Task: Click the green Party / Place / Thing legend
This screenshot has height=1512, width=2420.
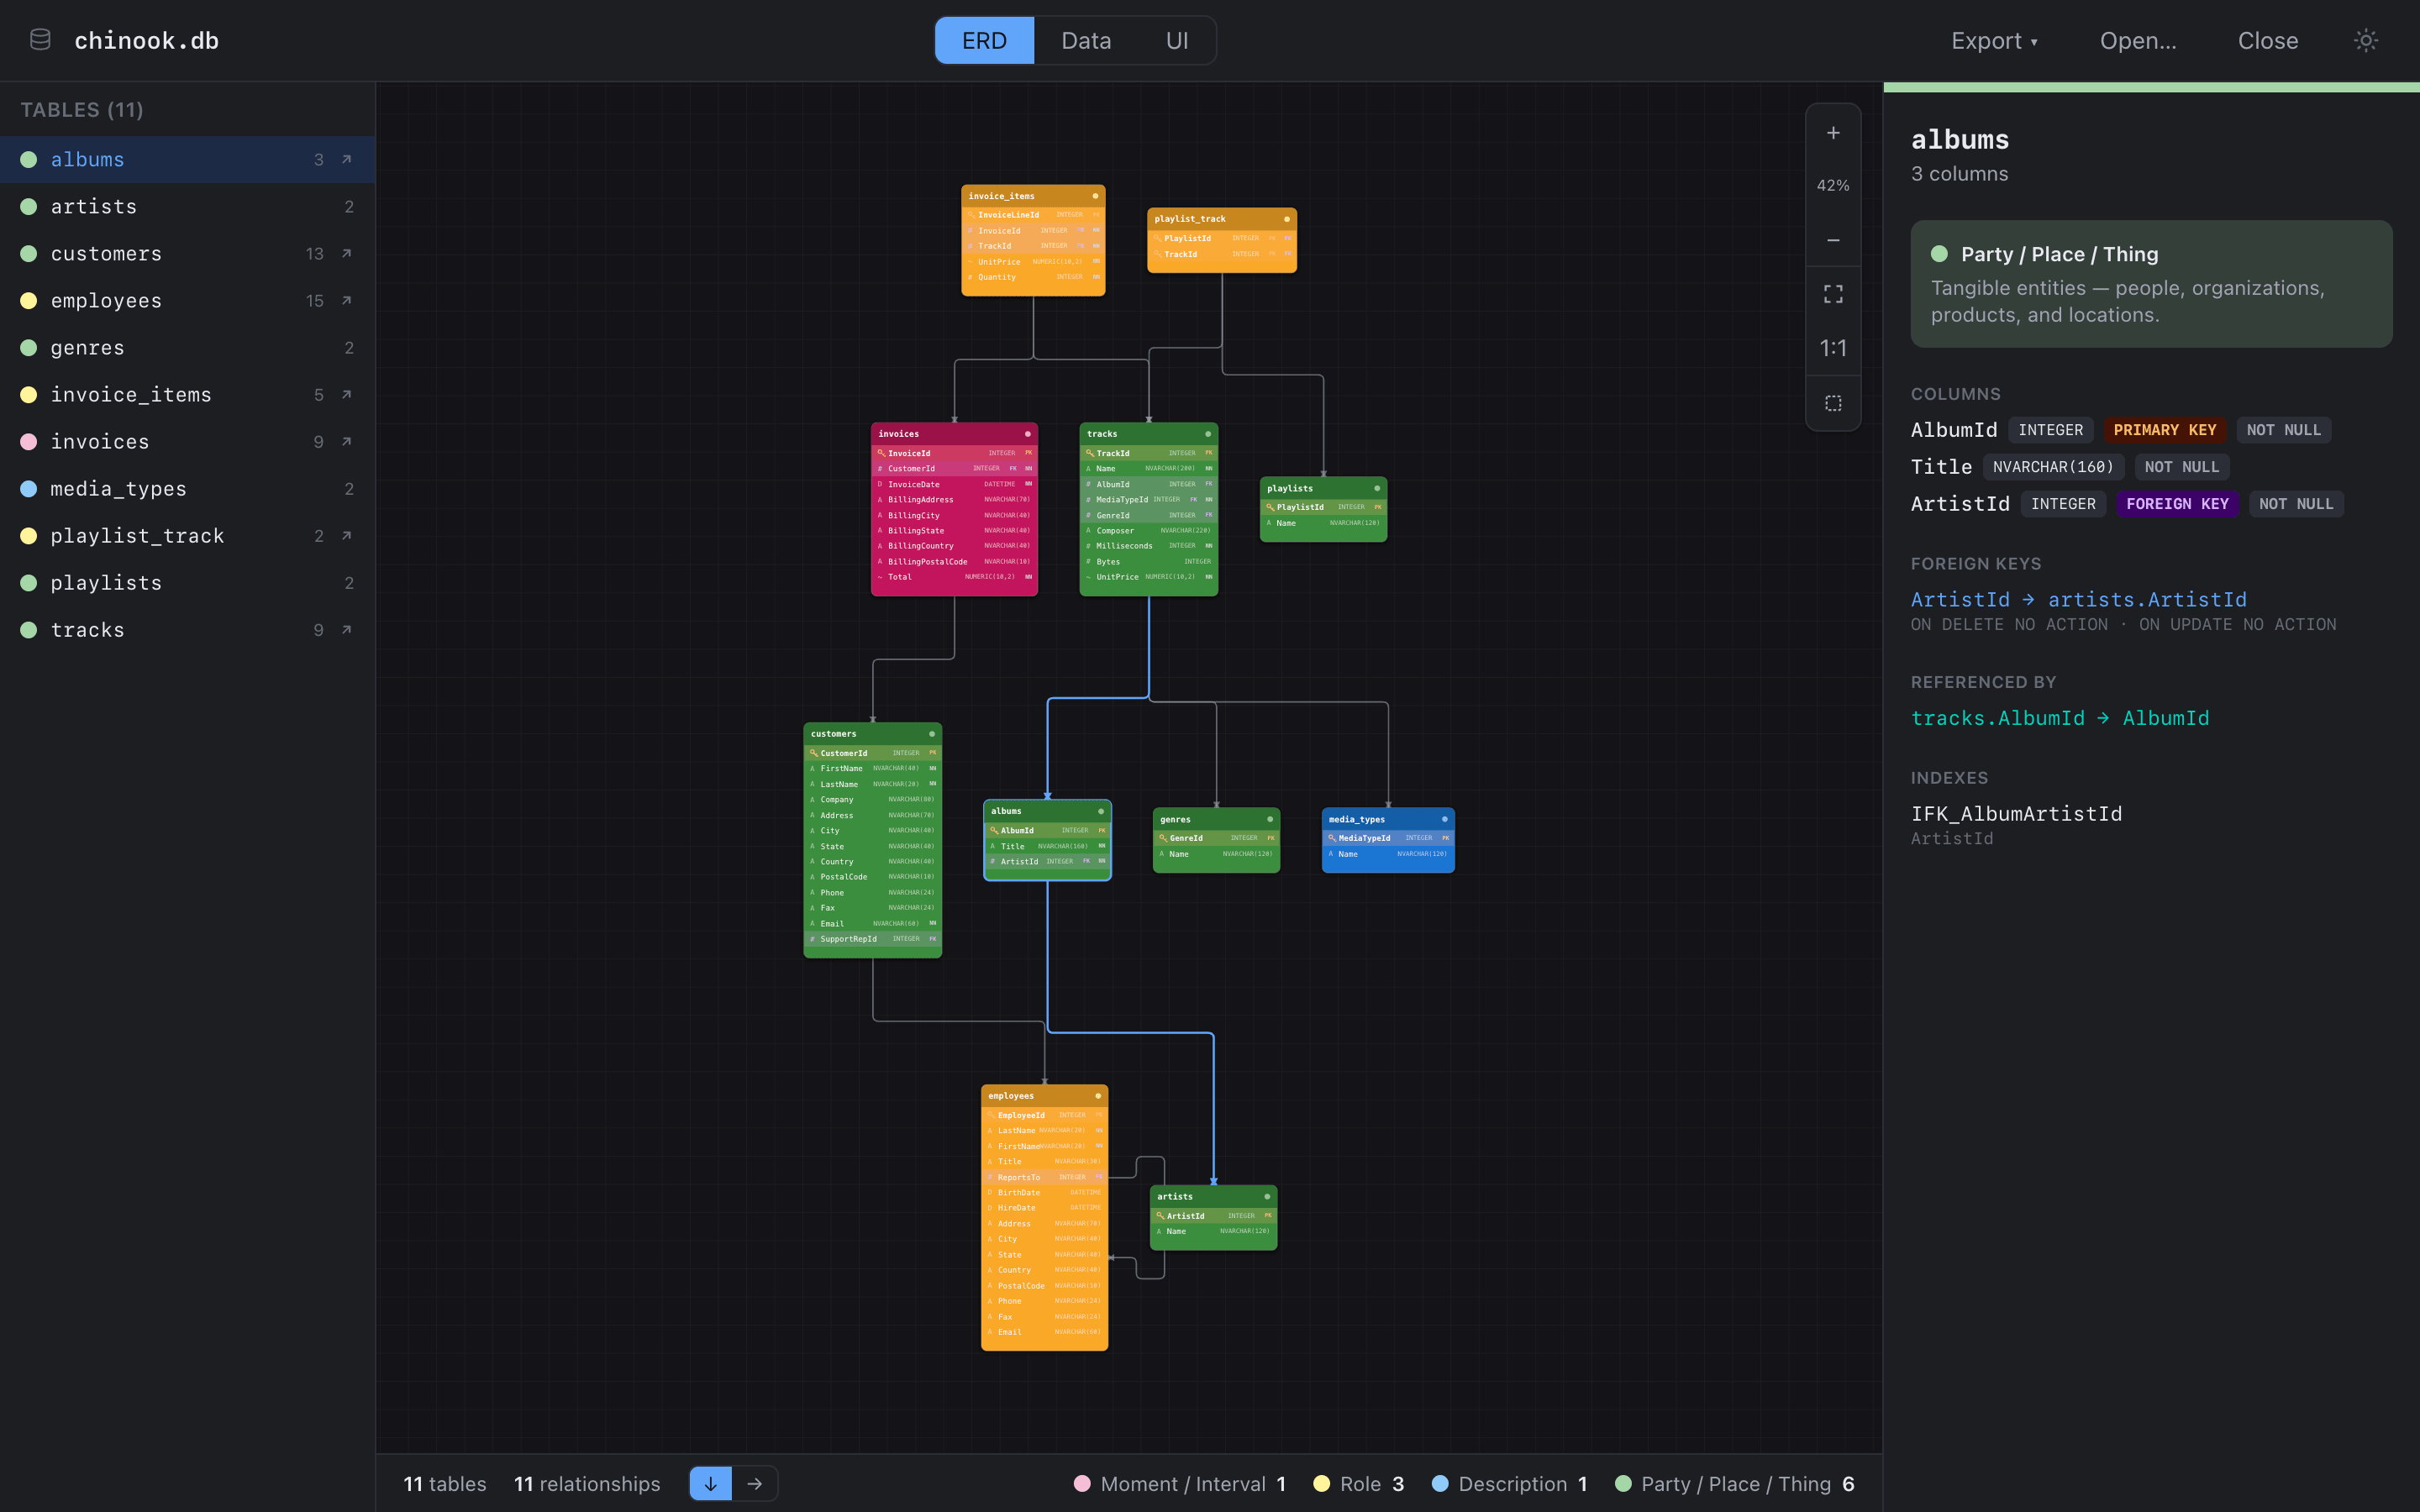Action: (x=1735, y=1483)
